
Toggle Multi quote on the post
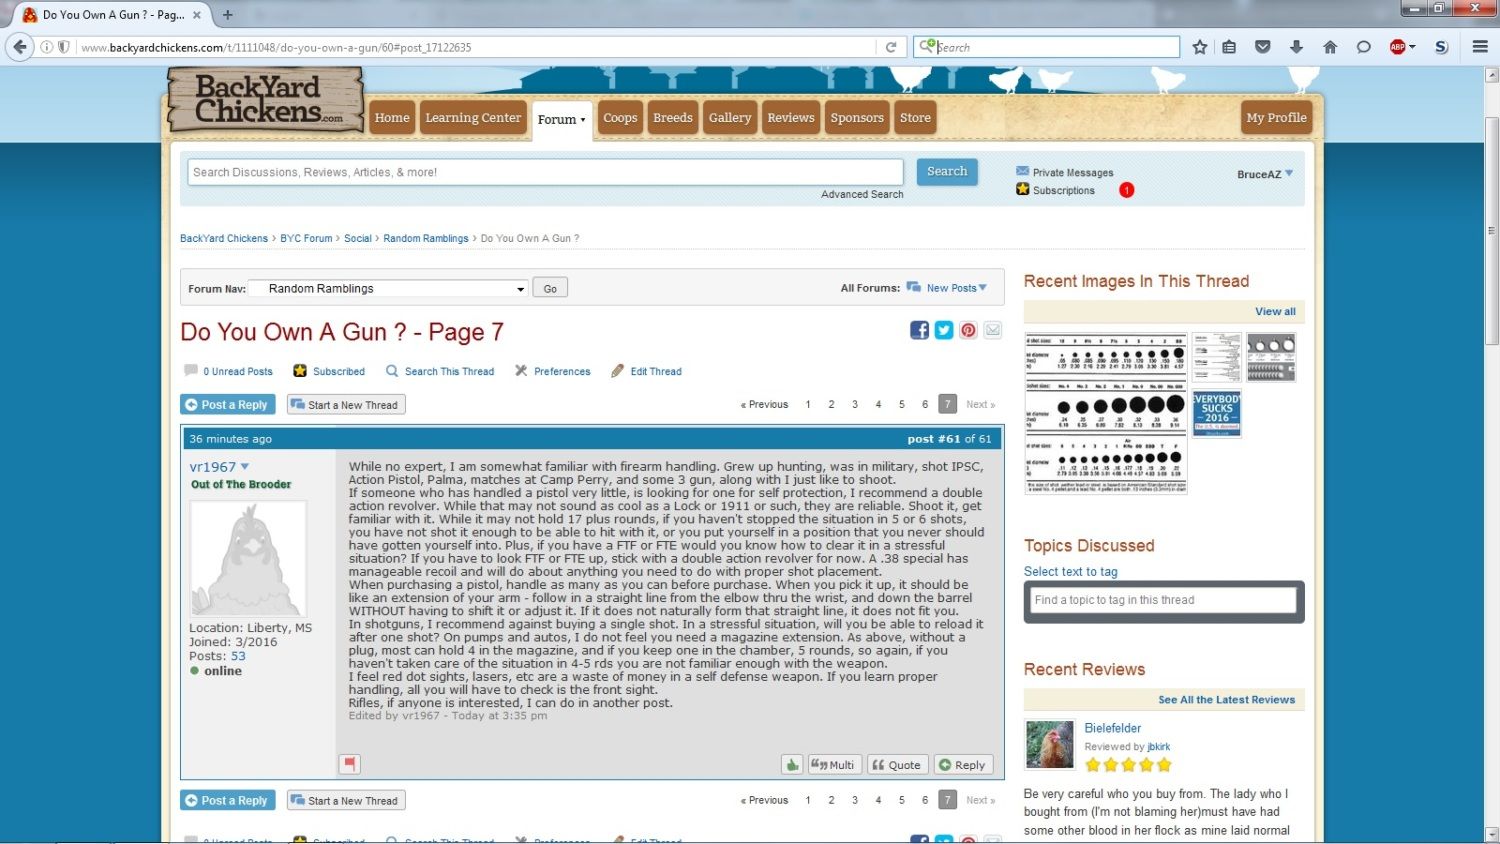tap(832, 765)
